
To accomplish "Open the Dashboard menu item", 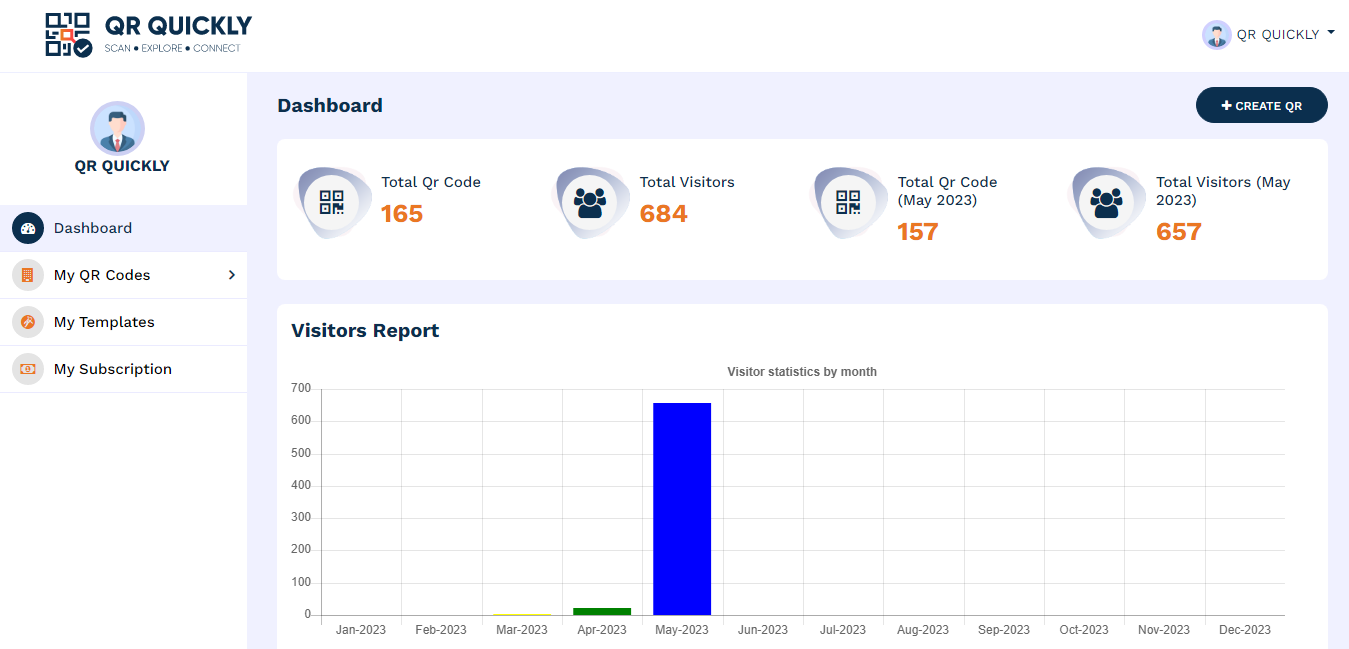I will pos(123,228).
